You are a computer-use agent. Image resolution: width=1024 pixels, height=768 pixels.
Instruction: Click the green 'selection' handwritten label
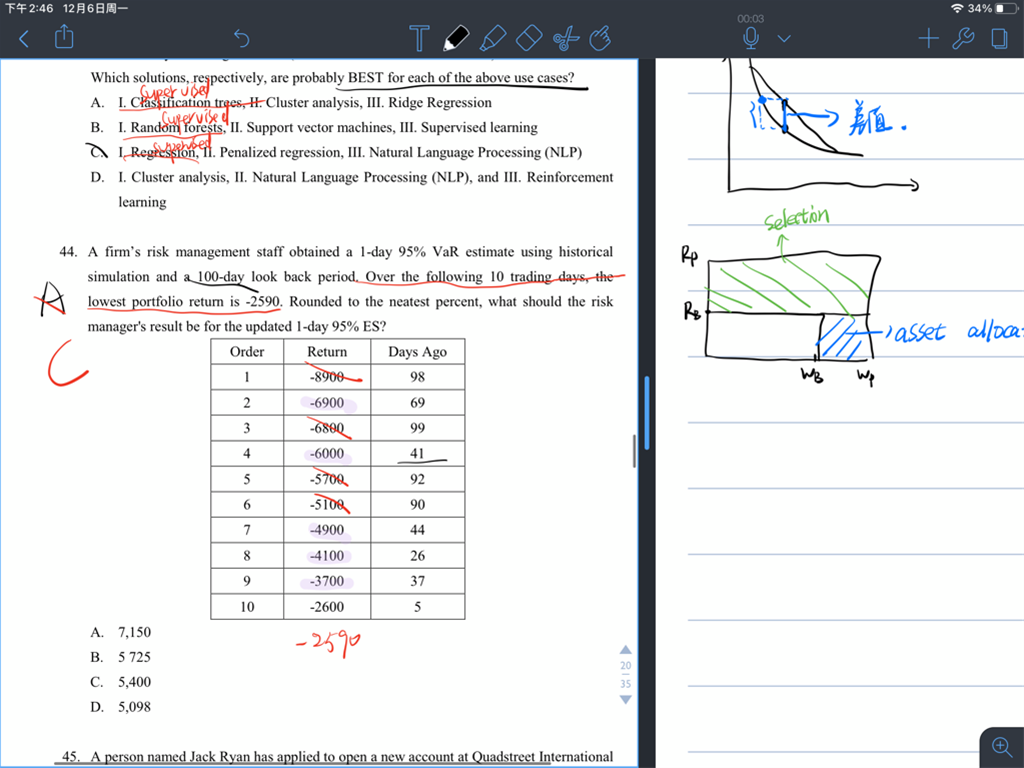[x=797, y=218]
